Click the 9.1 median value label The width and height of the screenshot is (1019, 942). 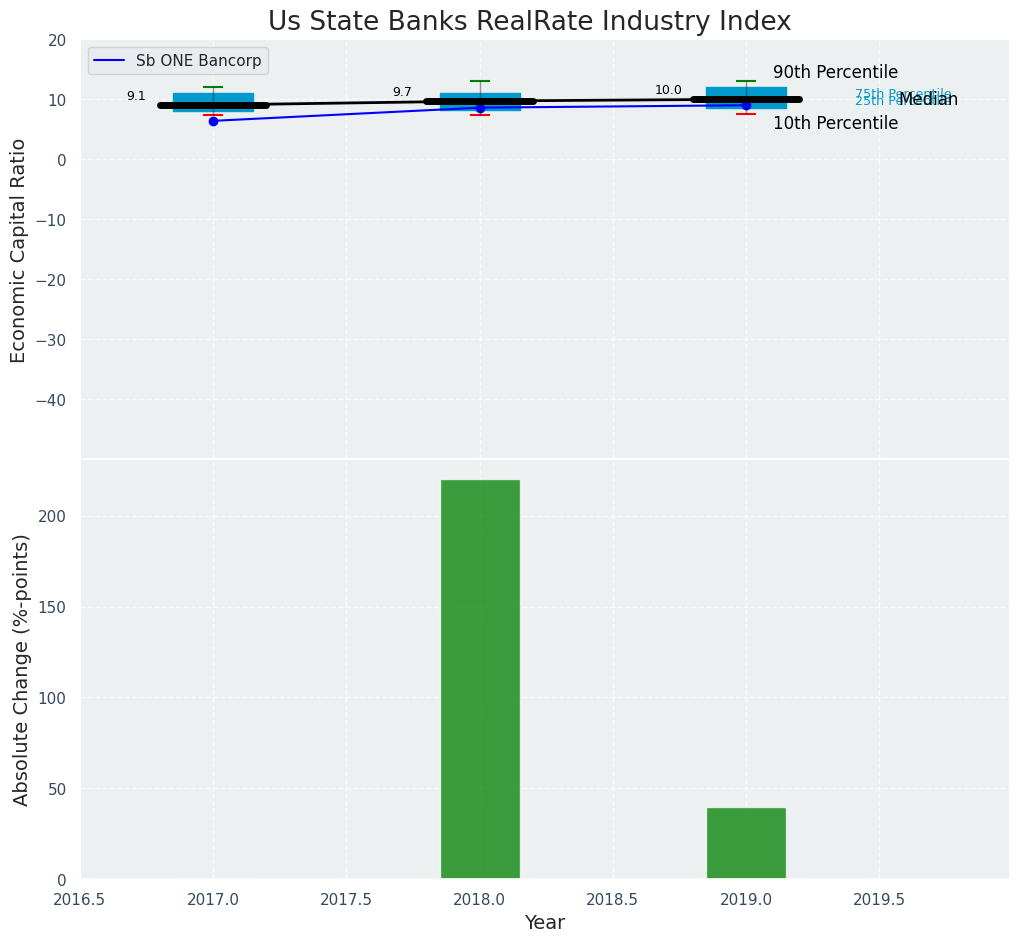[x=136, y=96]
